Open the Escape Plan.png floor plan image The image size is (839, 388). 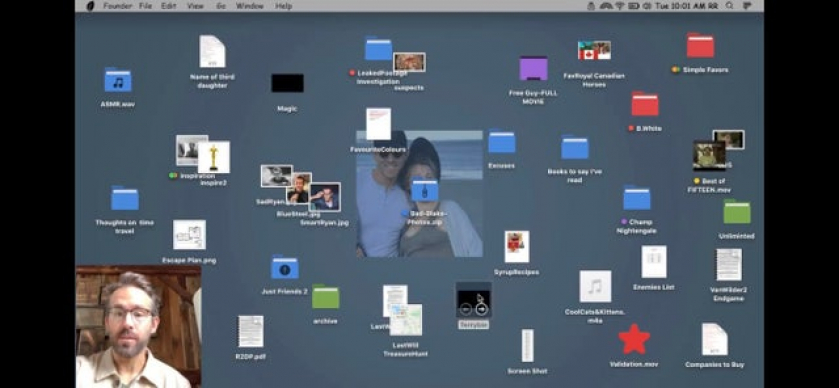[189, 234]
